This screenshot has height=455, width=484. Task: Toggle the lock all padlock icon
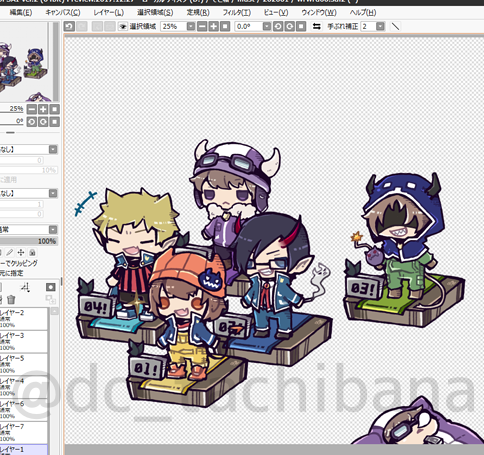(x=32, y=253)
